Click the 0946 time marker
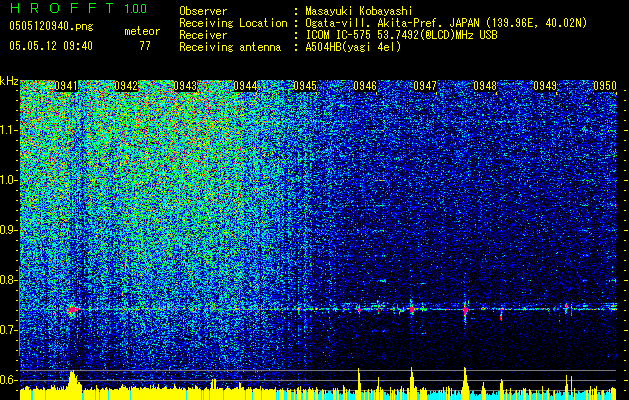Screen dimensions: 629x400 pos(365,86)
